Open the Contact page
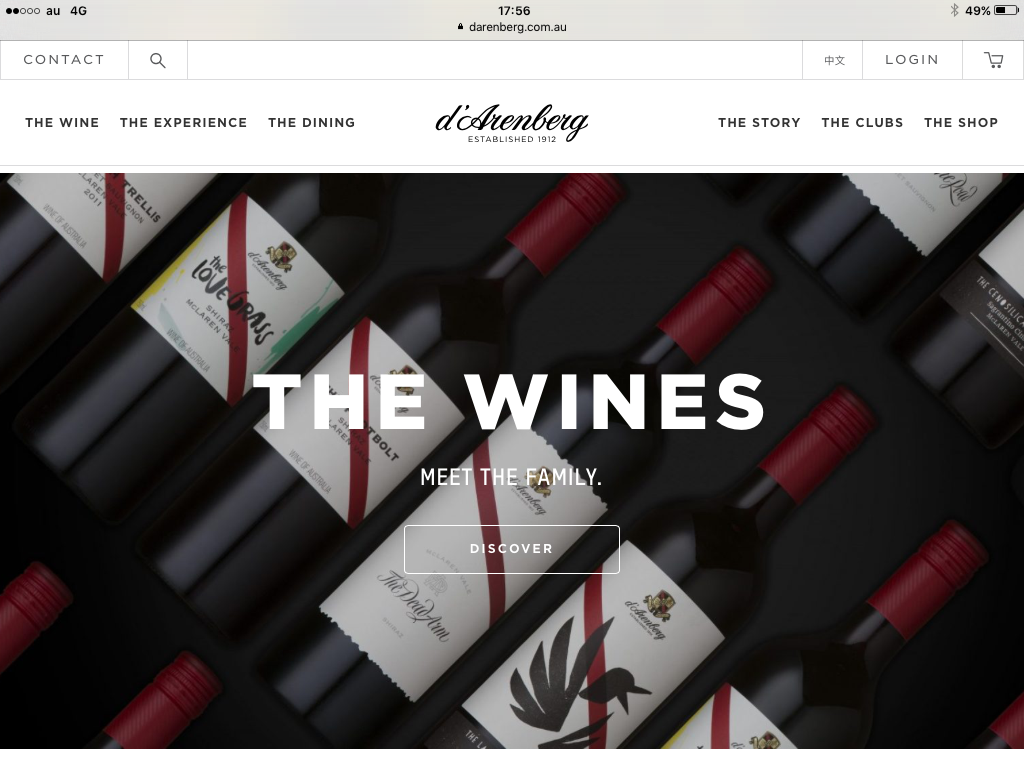Screen dimensions: 1024x768 tap(64, 60)
